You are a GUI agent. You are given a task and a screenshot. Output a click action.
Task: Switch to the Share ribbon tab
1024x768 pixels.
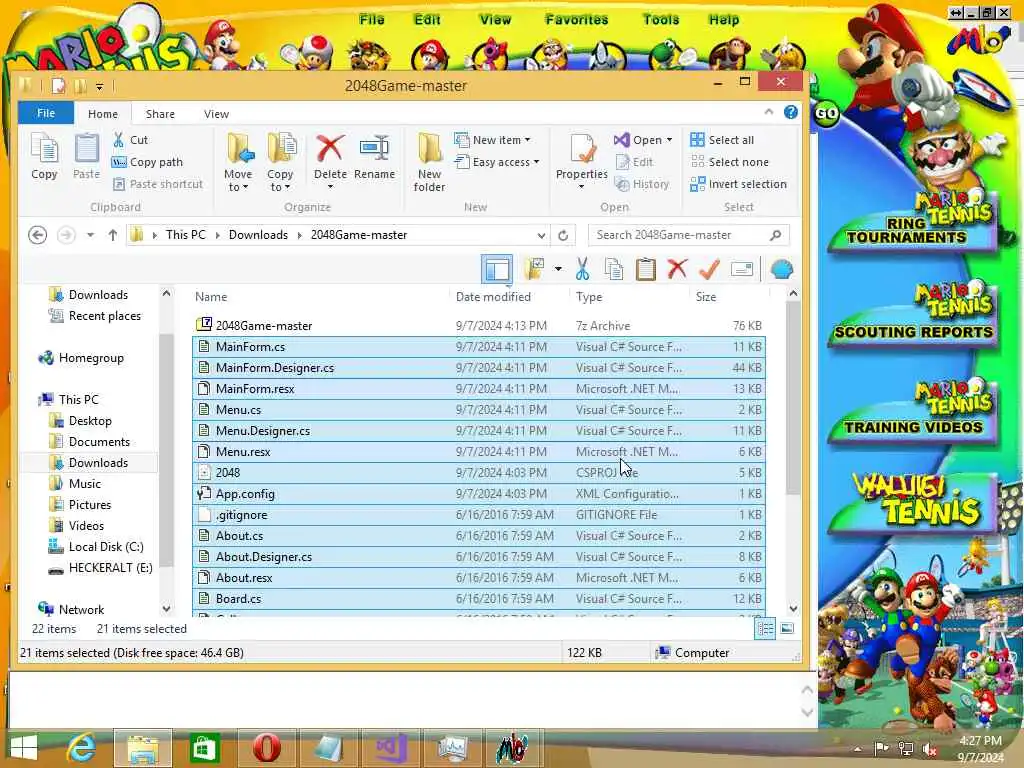[160, 114]
